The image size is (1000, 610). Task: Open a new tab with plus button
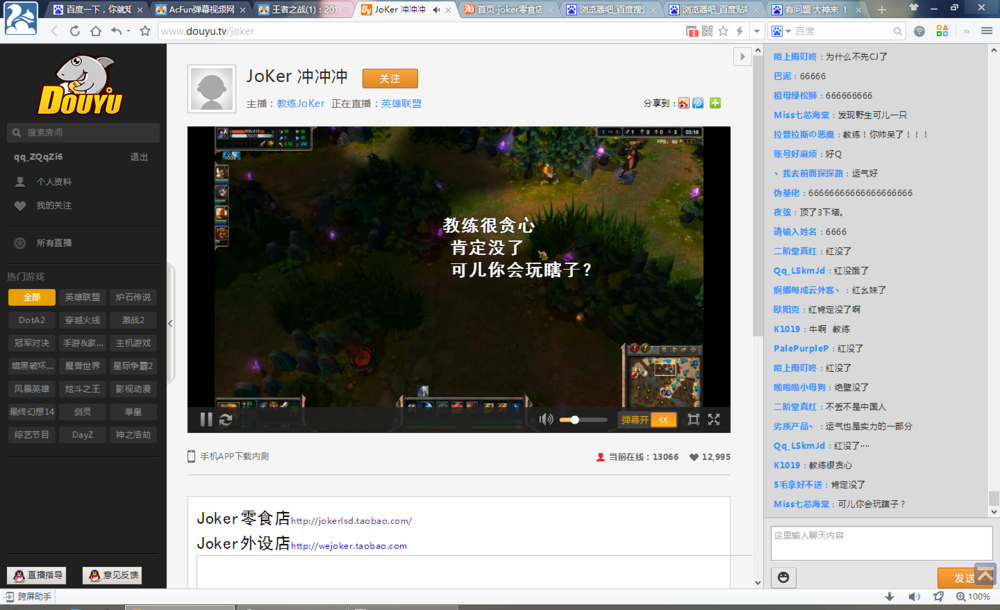coord(881,10)
